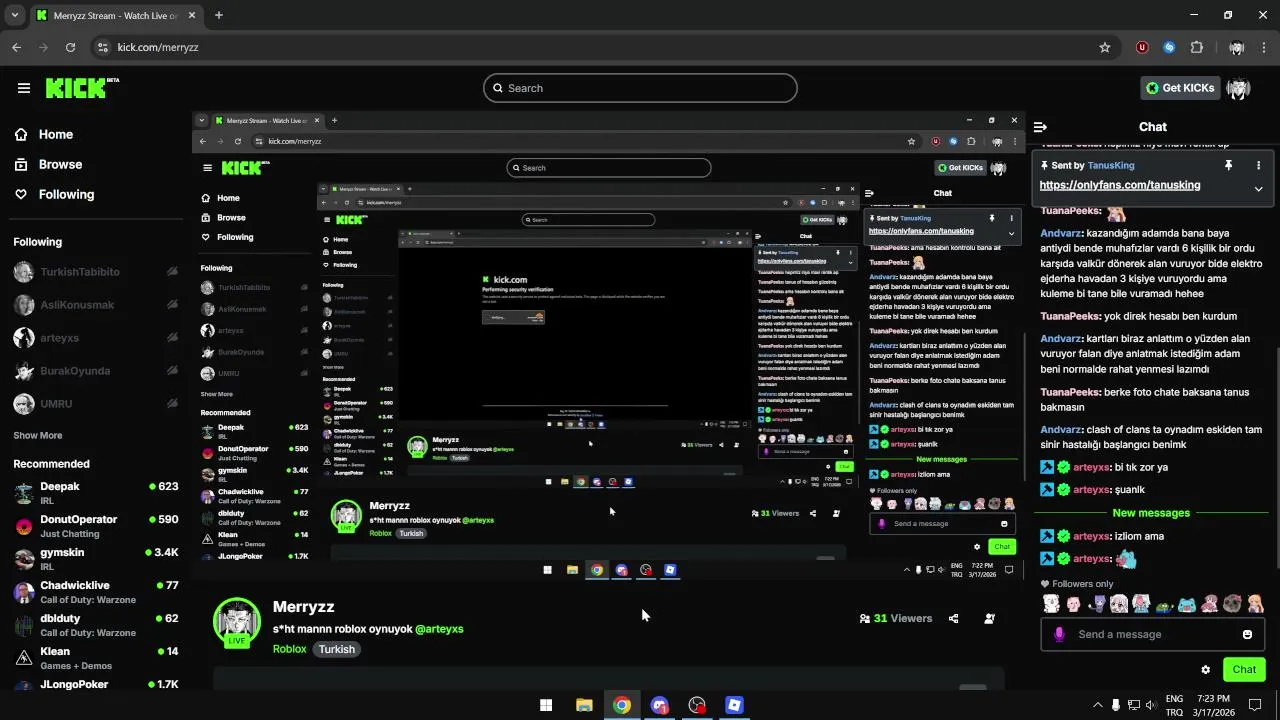Screen dimensions: 1280x720
Task: Open TurkishTabibito in the Following list
Action: pyautogui.click(x=96, y=272)
